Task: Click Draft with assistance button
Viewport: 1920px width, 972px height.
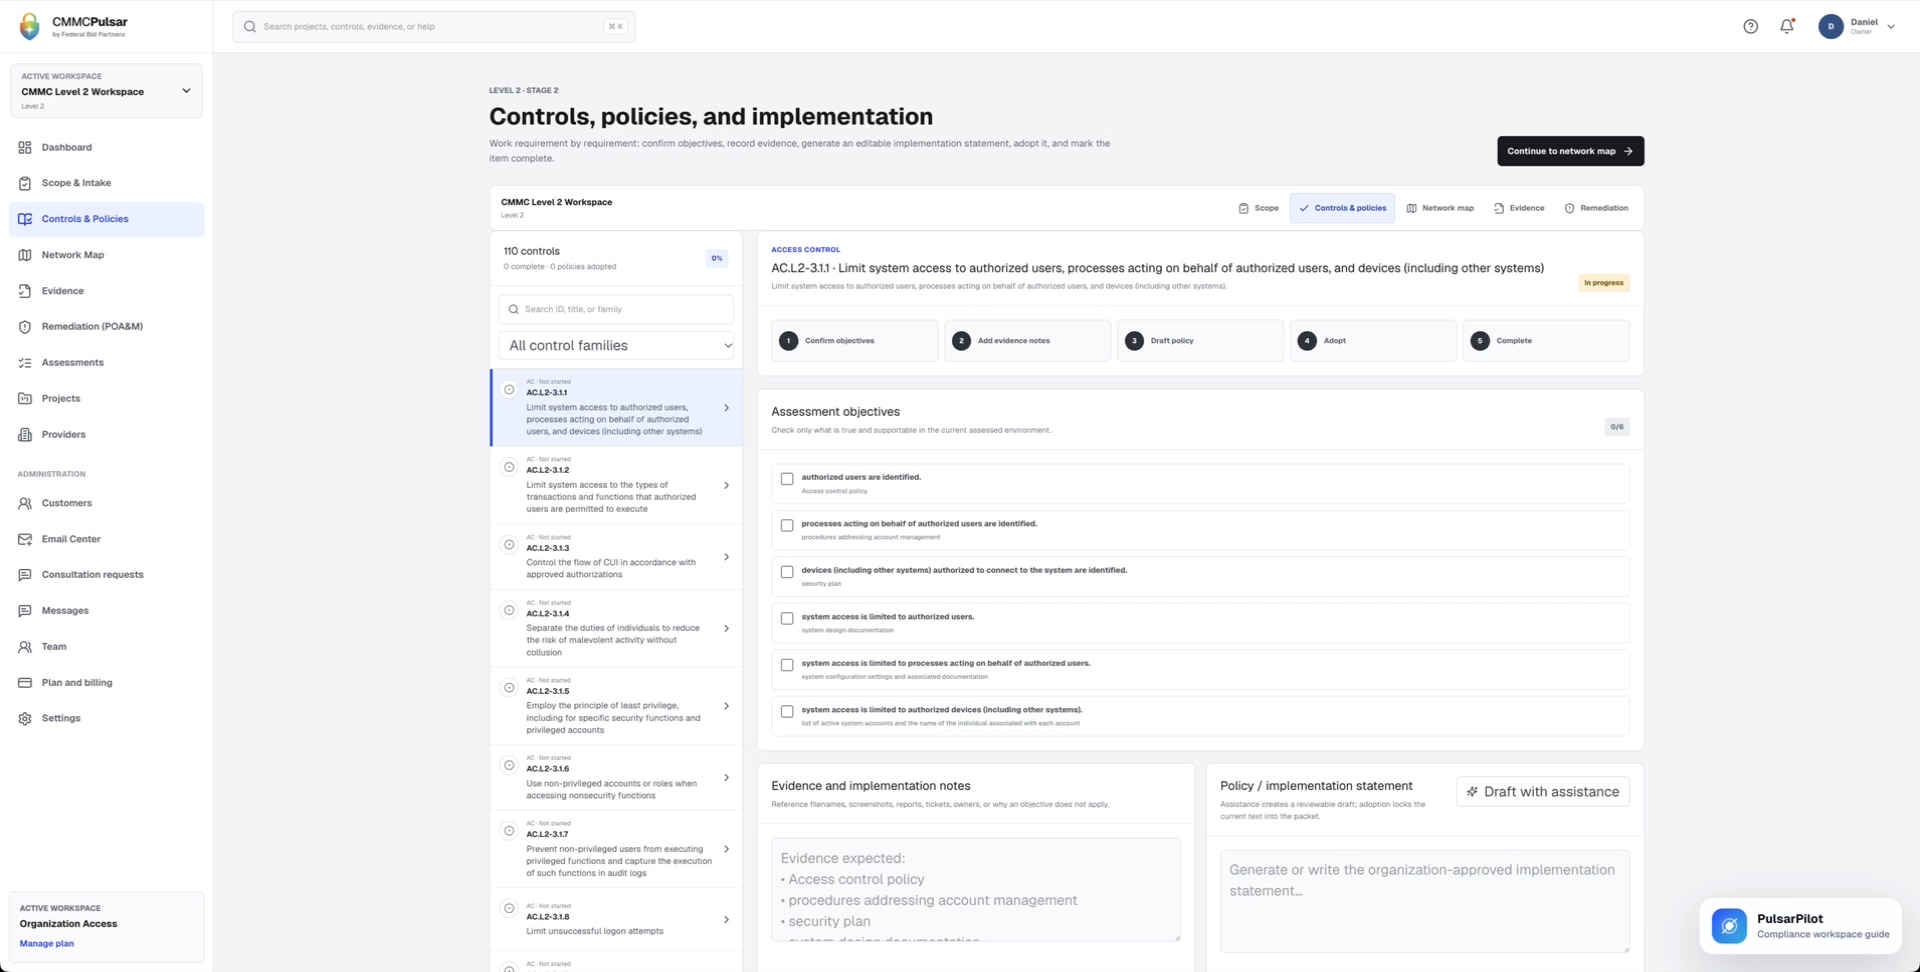Action: [x=1543, y=792]
